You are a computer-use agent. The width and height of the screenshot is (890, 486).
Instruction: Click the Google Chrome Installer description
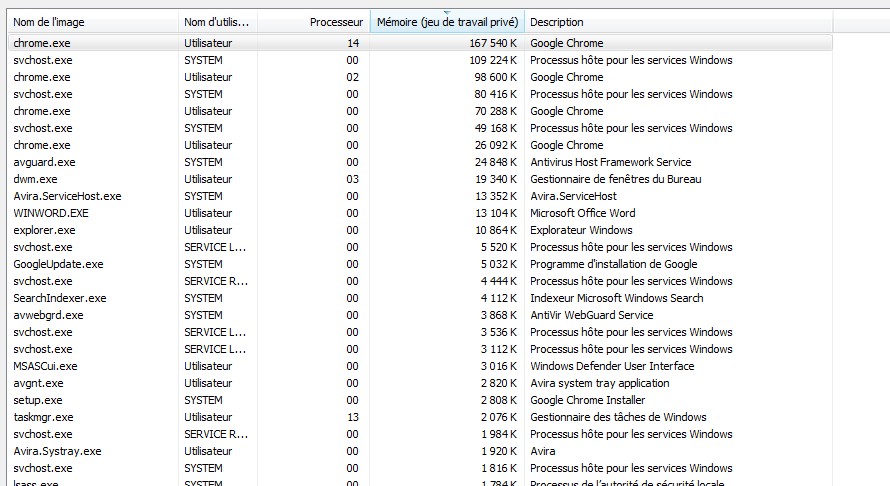point(587,400)
